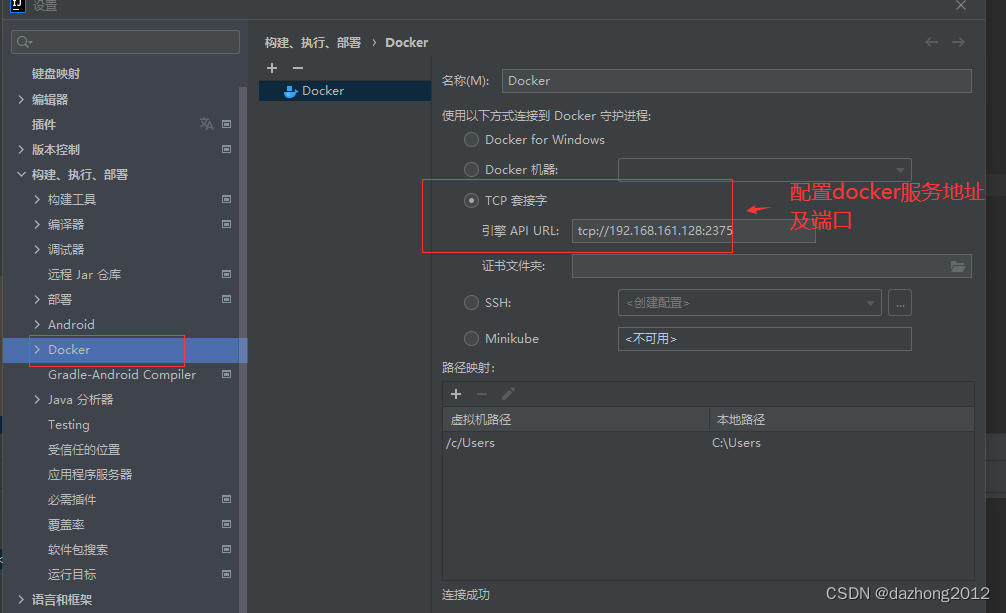The width and height of the screenshot is (1006, 613).
Task: Click the settings search field
Action: tap(125, 42)
